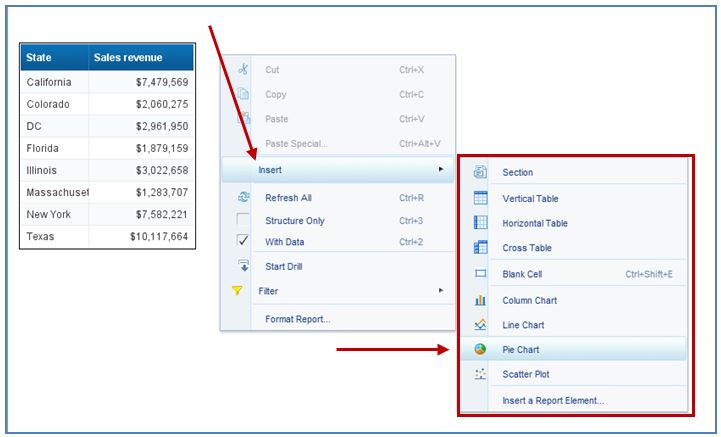Click the State column header

coord(54,57)
